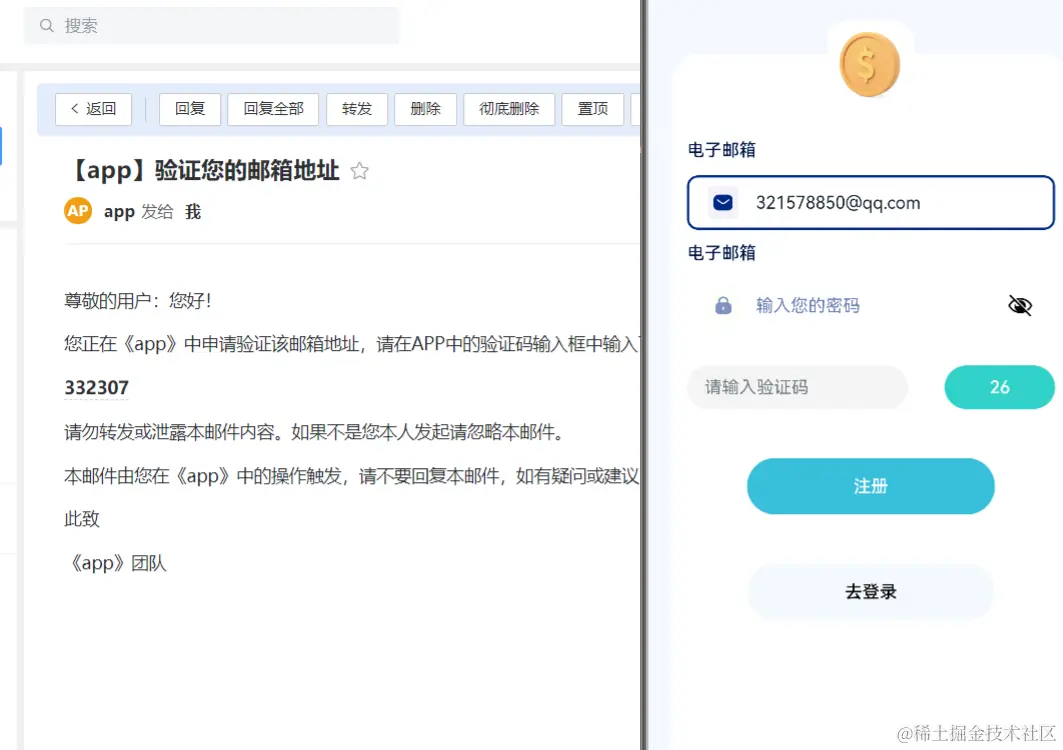
Task: Click 回复全部 to reply all
Action: pyautogui.click(x=273, y=108)
